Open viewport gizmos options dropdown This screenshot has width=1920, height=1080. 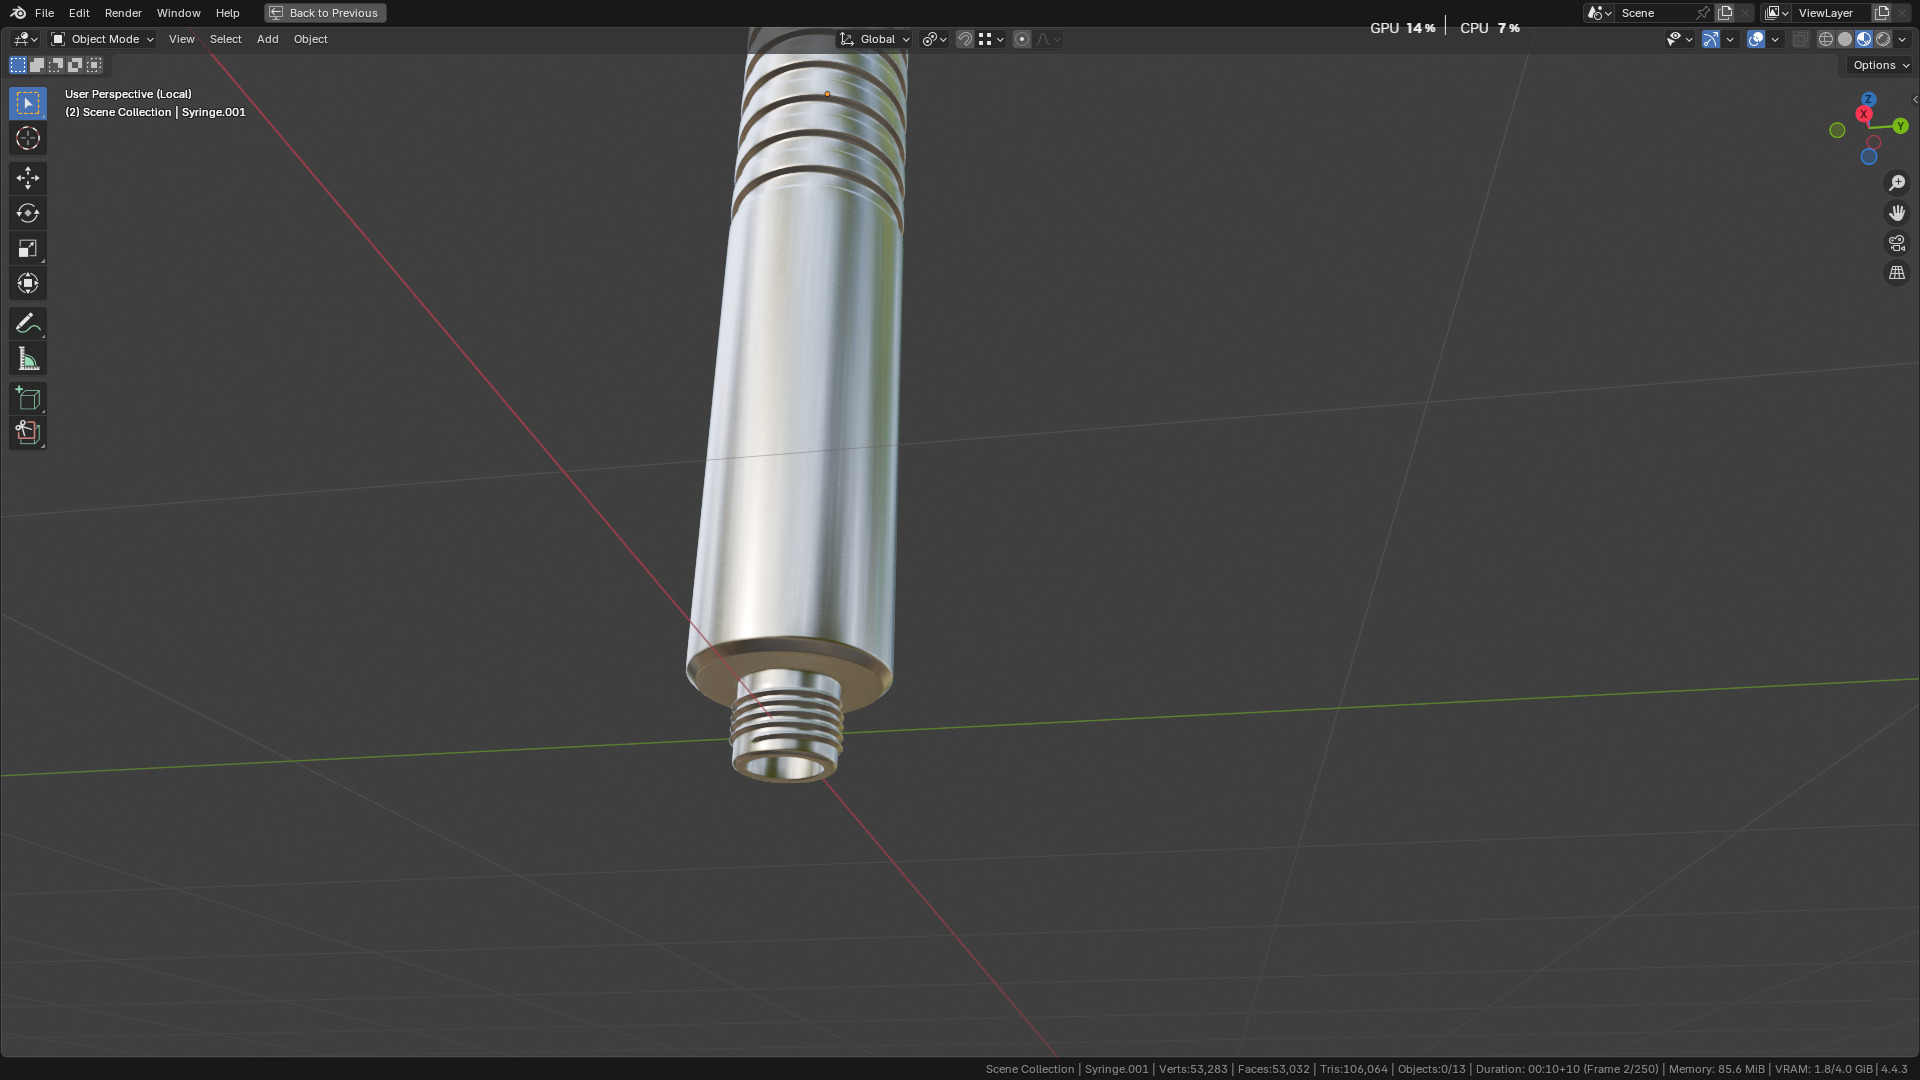tap(1730, 39)
